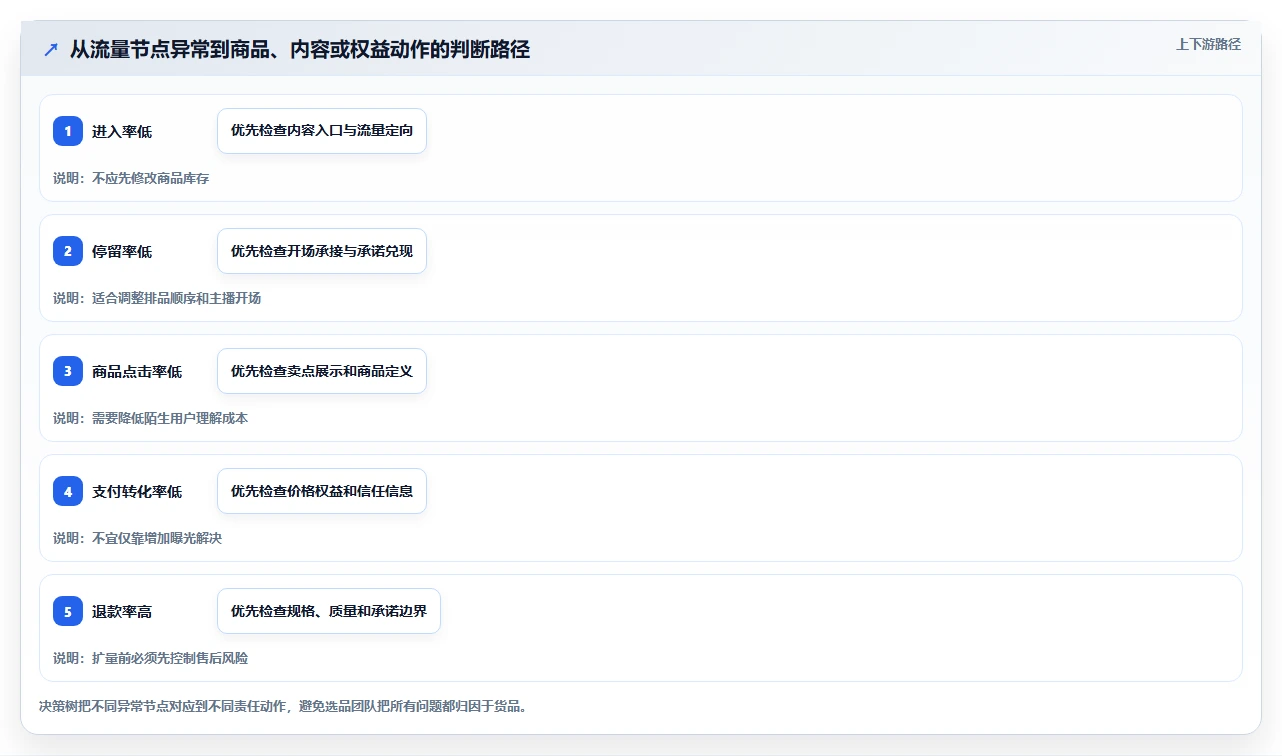Click the blue arrow icon beside the title
Viewport: 1282px width, 756px height.
pos(51,49)
